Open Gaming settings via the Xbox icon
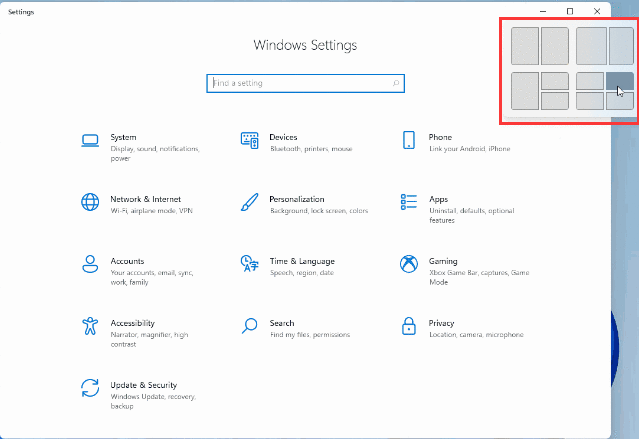This screenshot has height=439, width=639. point(409,264)
